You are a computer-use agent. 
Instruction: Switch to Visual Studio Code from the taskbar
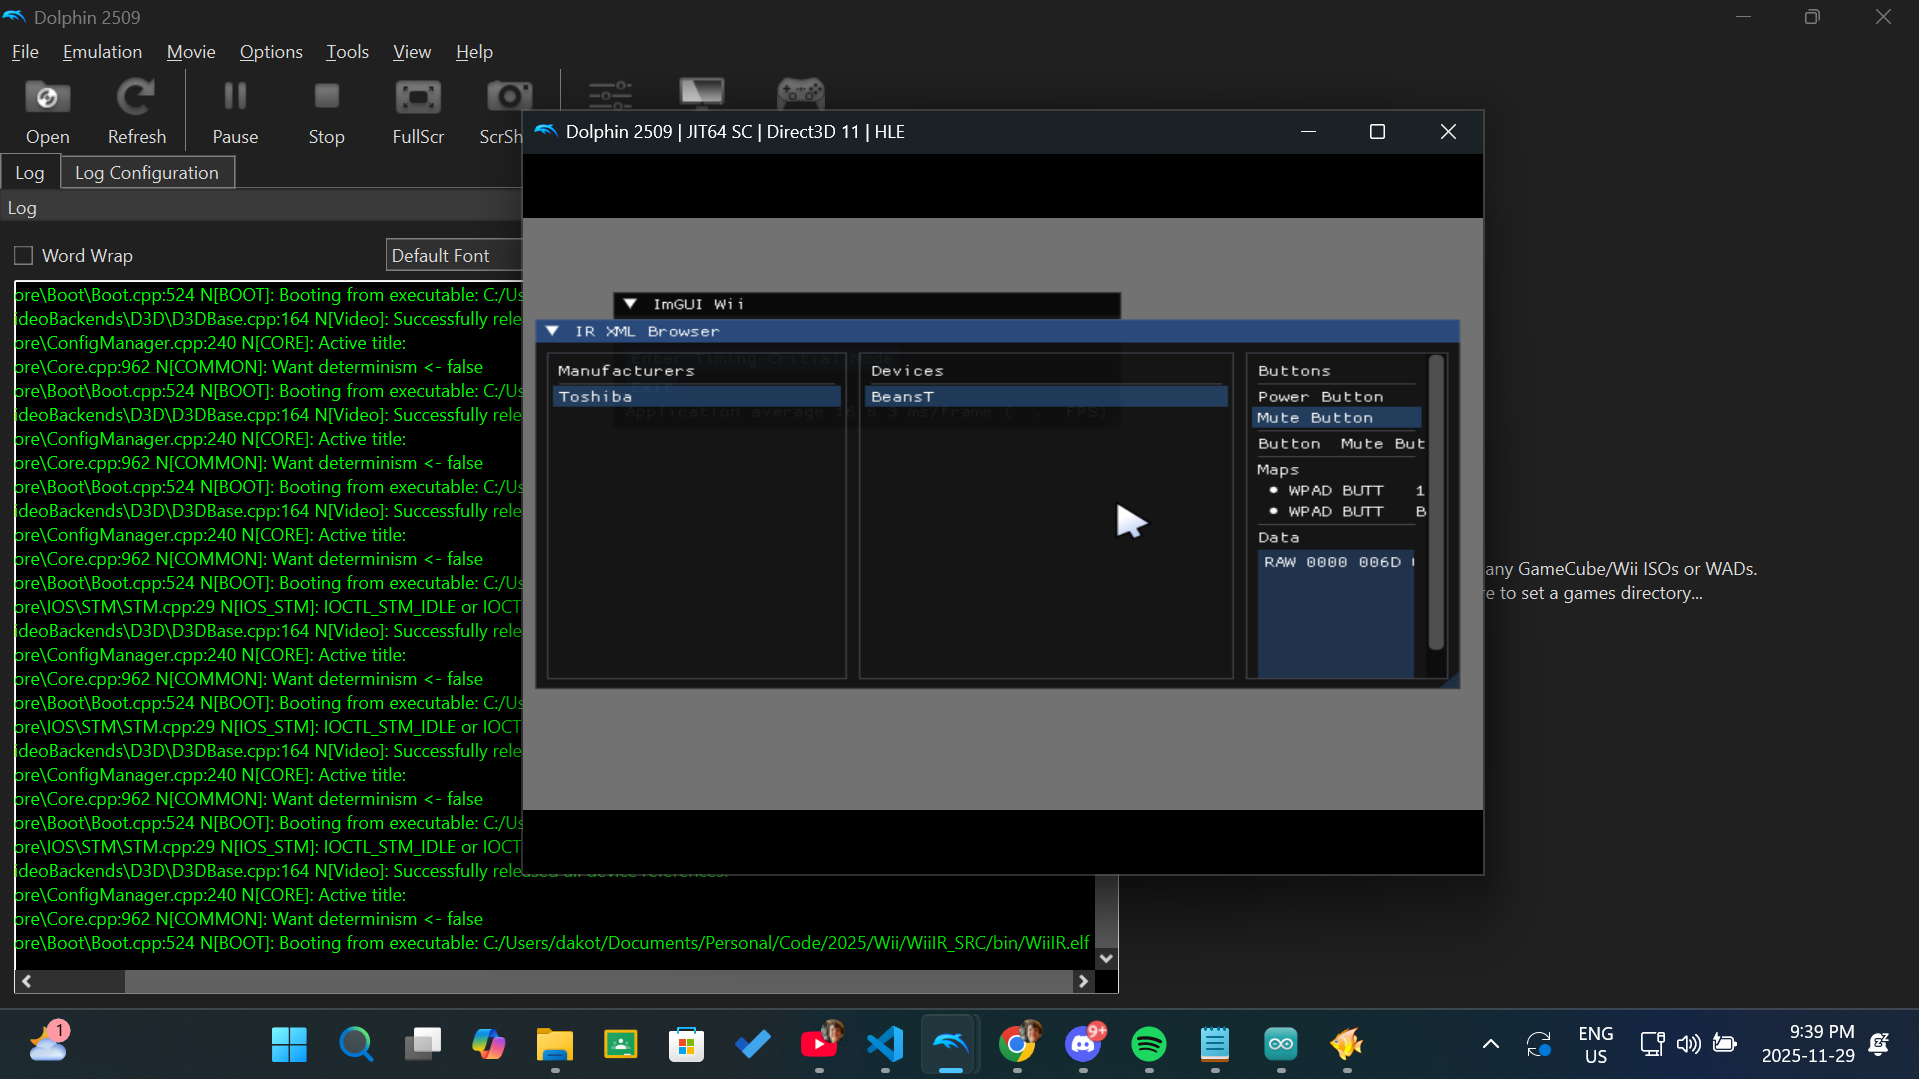885,1045
